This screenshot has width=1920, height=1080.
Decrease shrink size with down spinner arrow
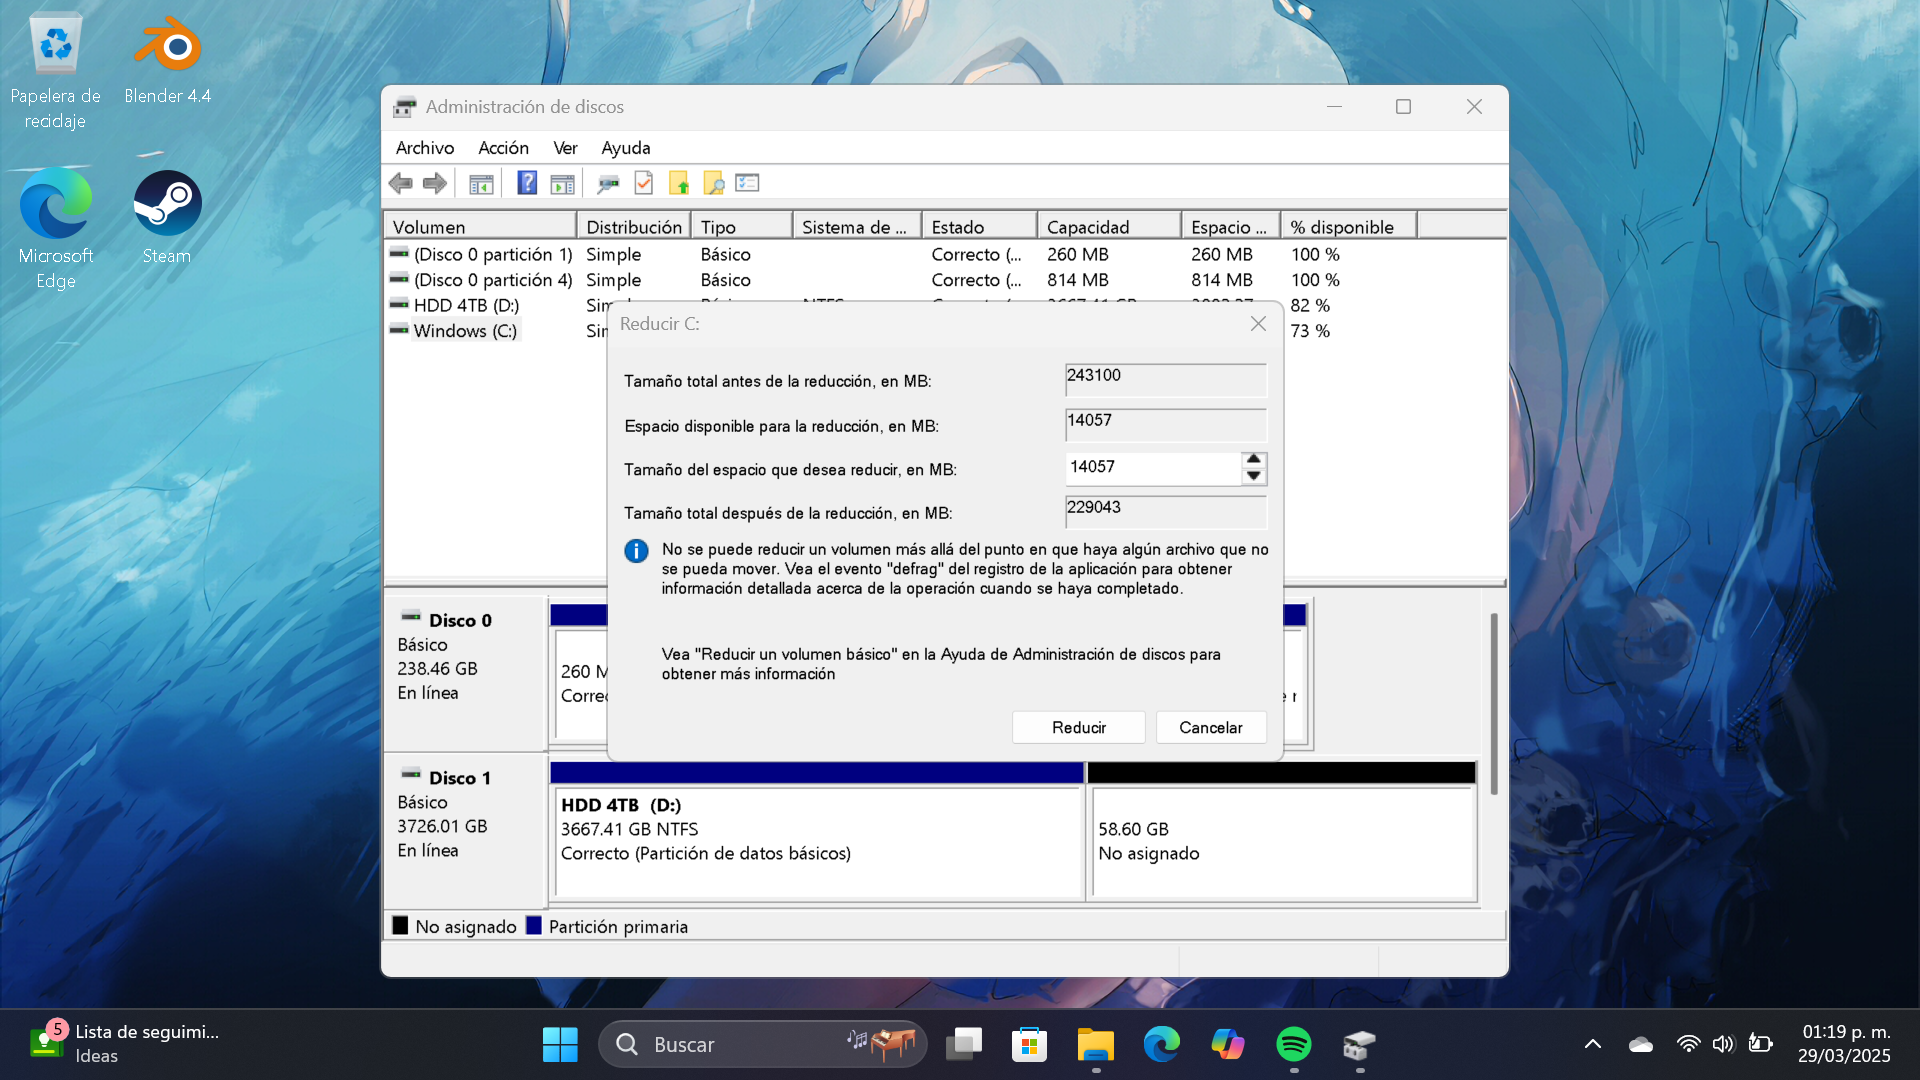coord(1253,476)
